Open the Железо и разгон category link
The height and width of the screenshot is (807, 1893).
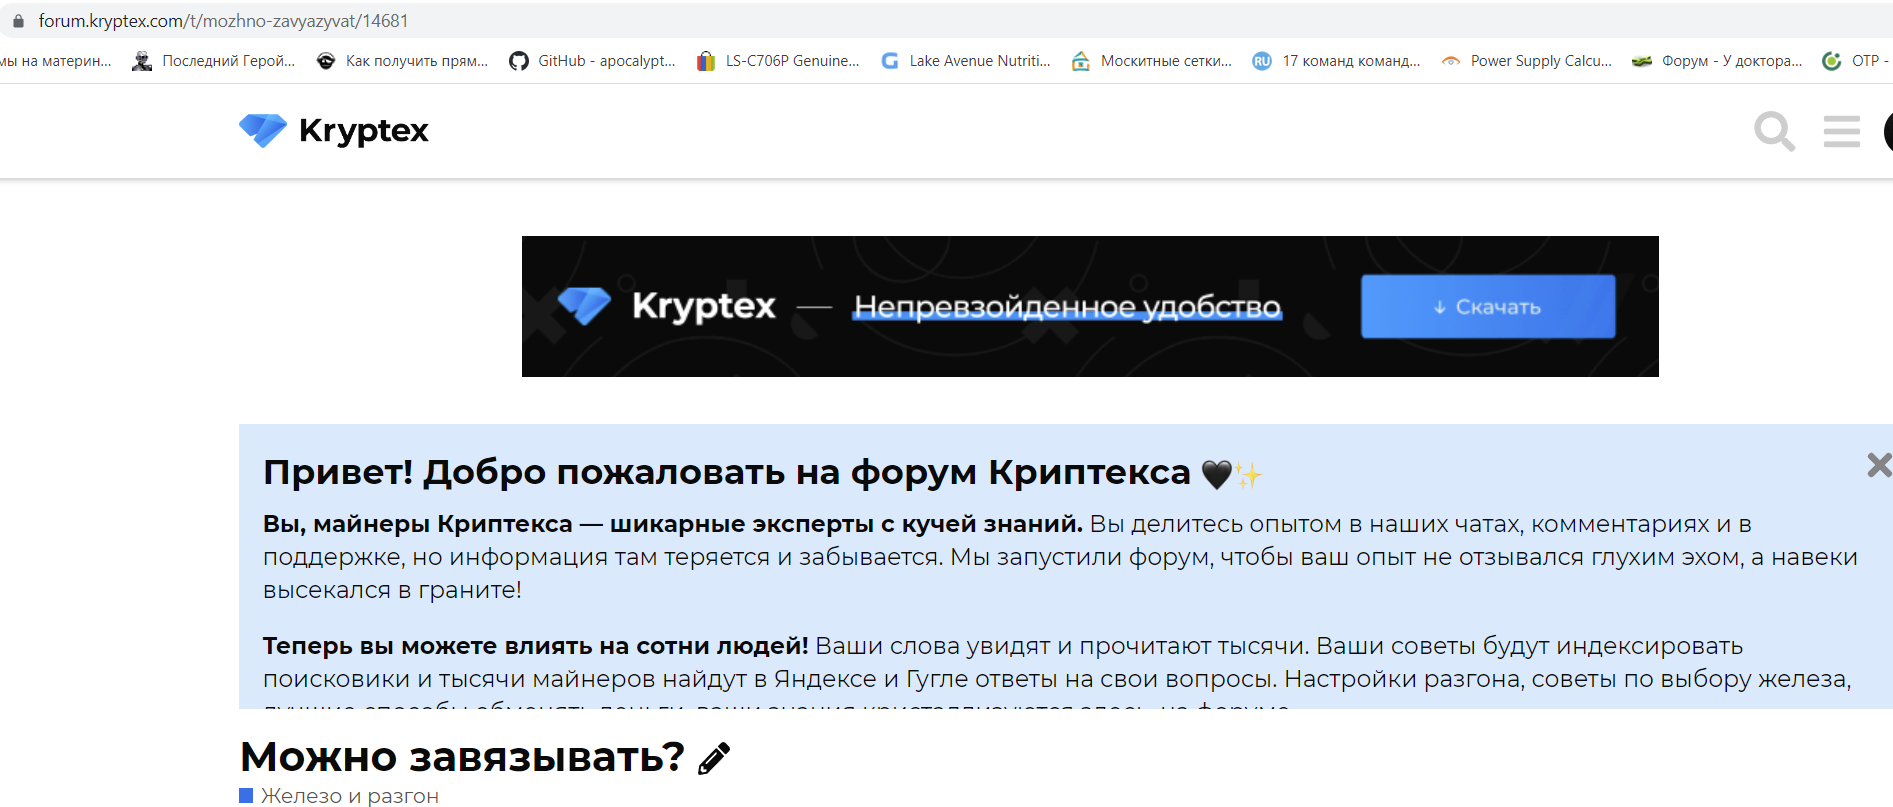click(350, 796)
